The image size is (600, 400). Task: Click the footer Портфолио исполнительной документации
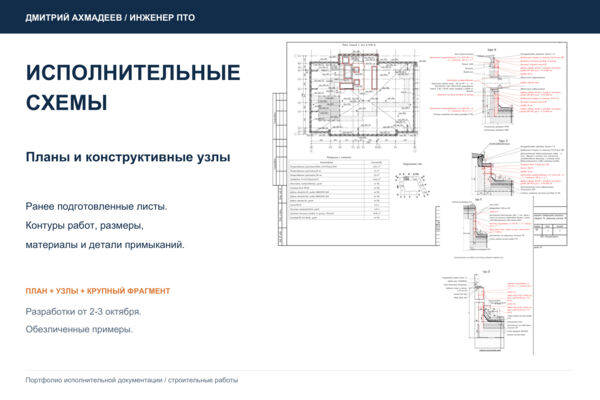pyautogui.click(x=94, y=380)
